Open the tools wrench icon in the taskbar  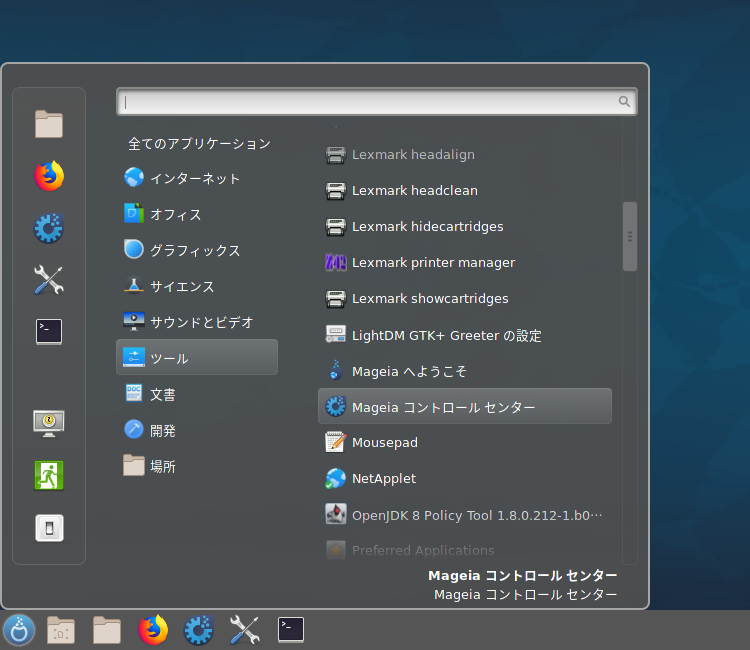click(245, 630)
